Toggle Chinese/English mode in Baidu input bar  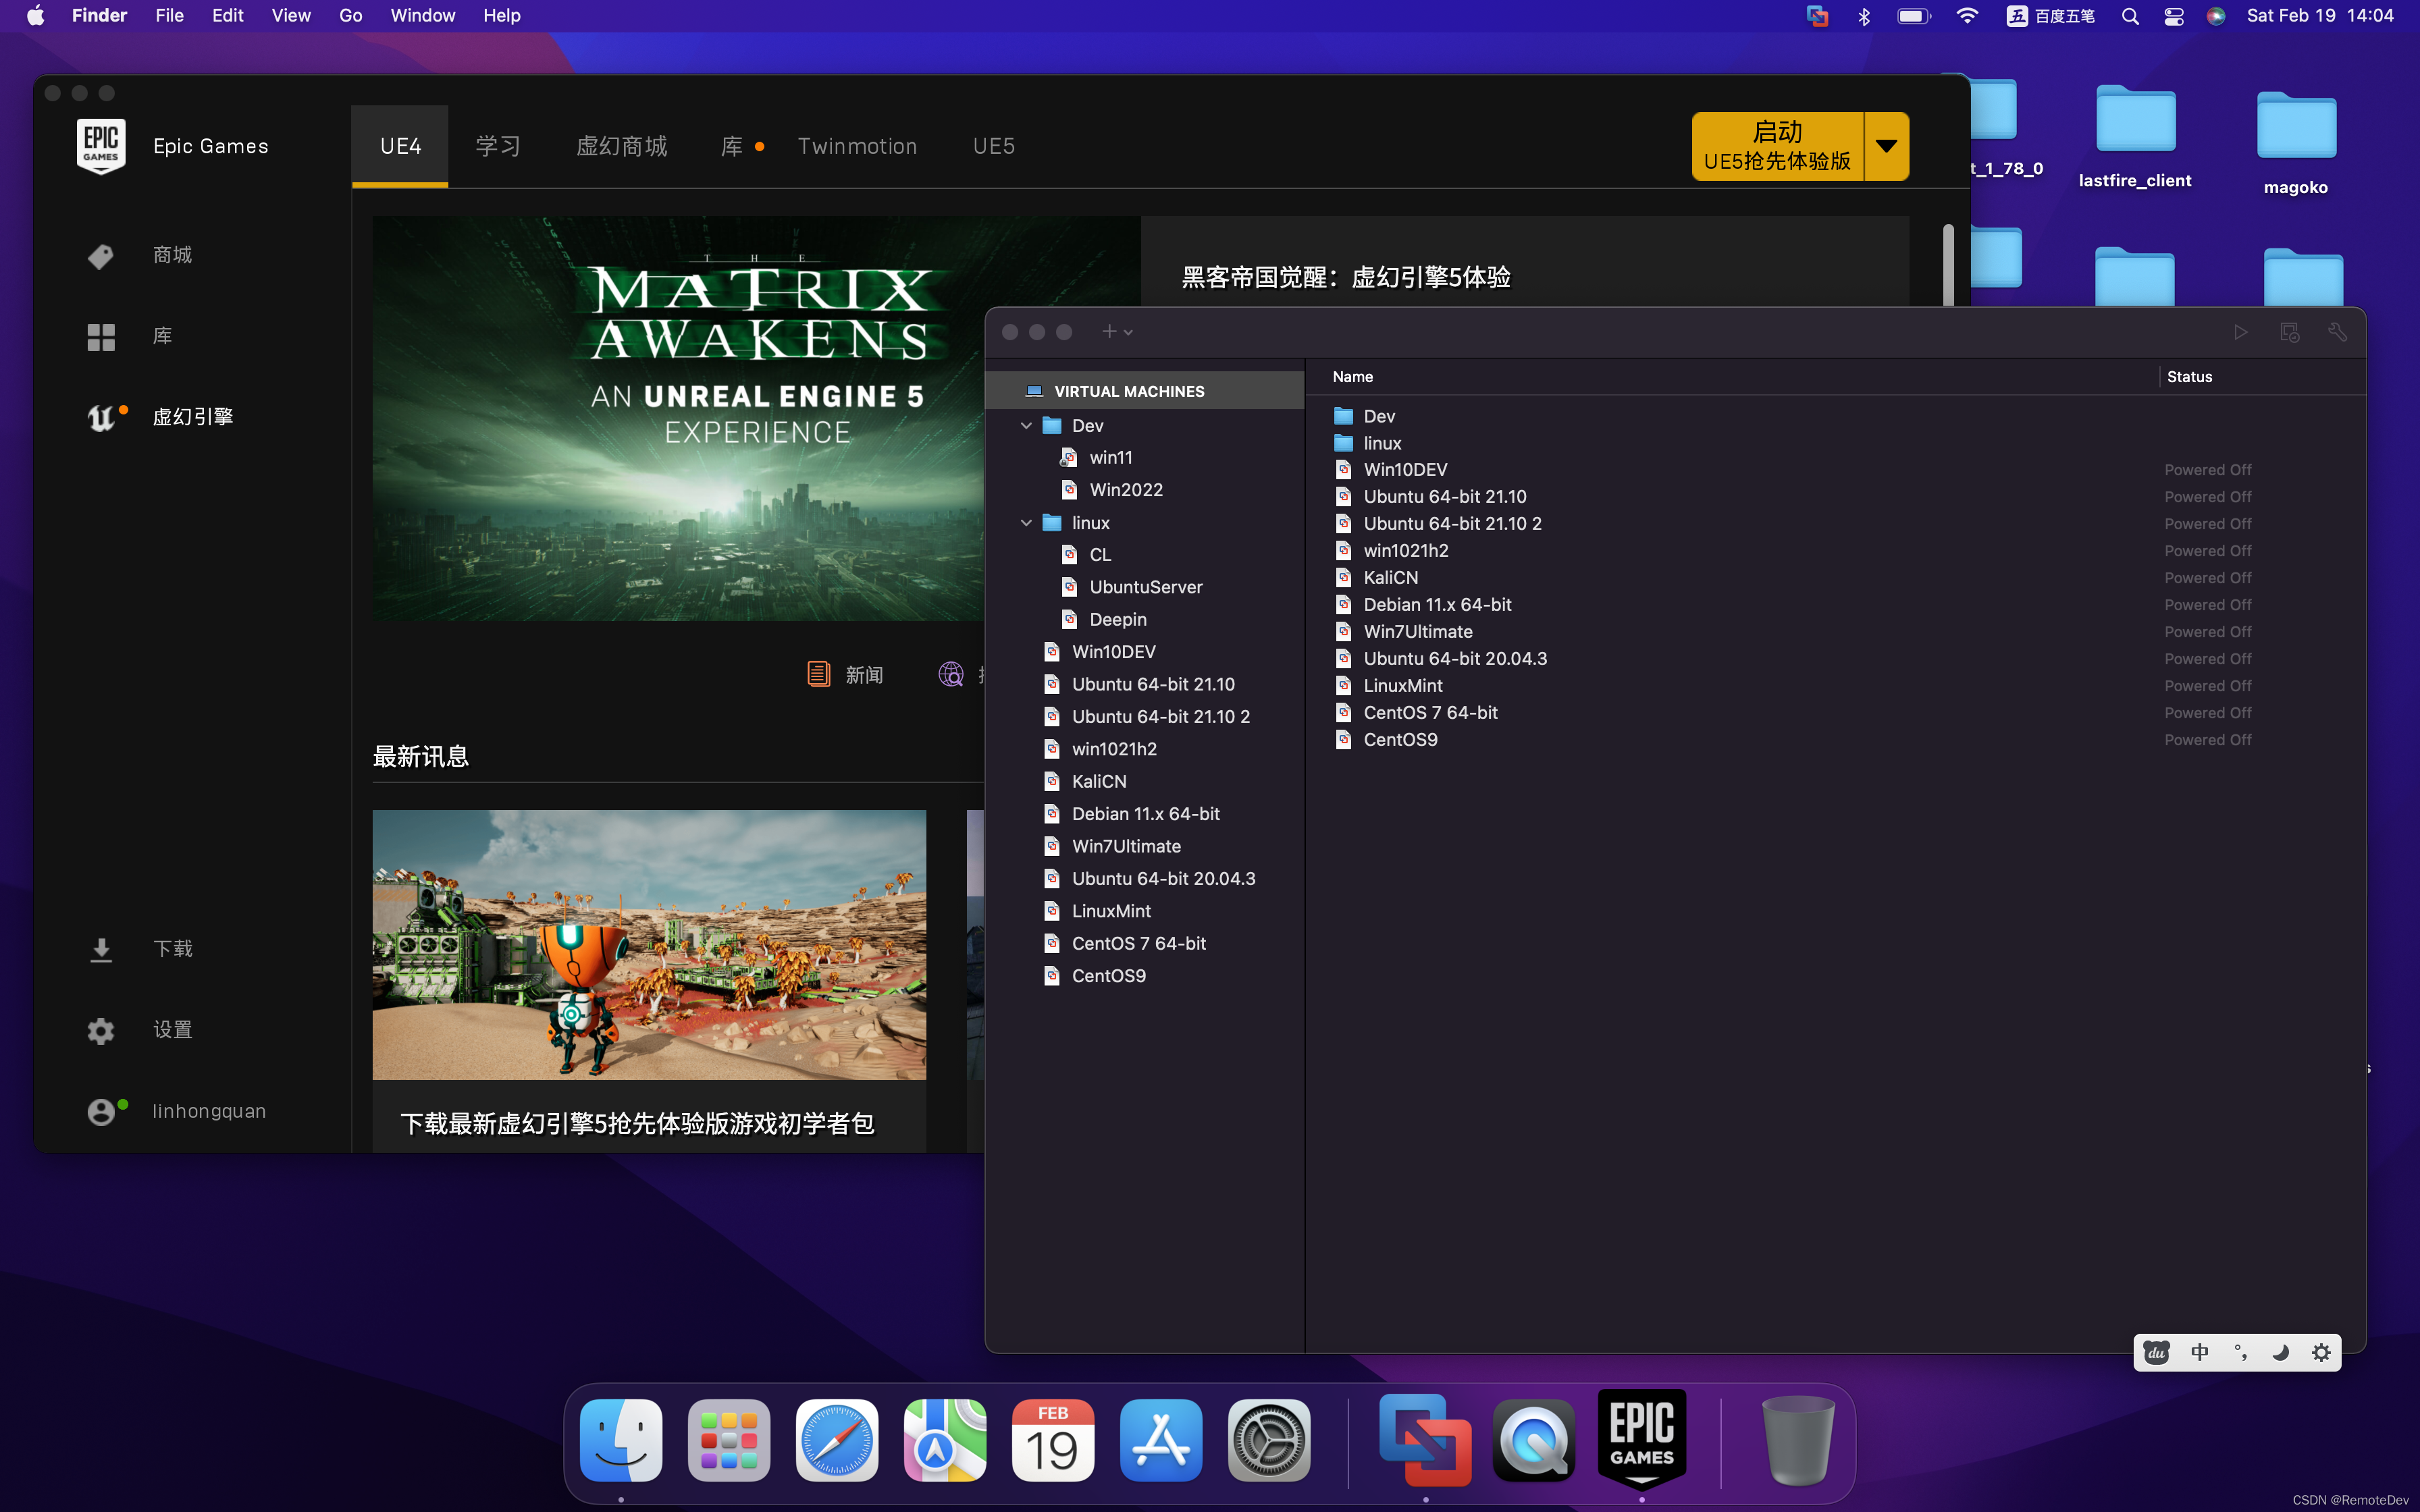(2199, 1352)
